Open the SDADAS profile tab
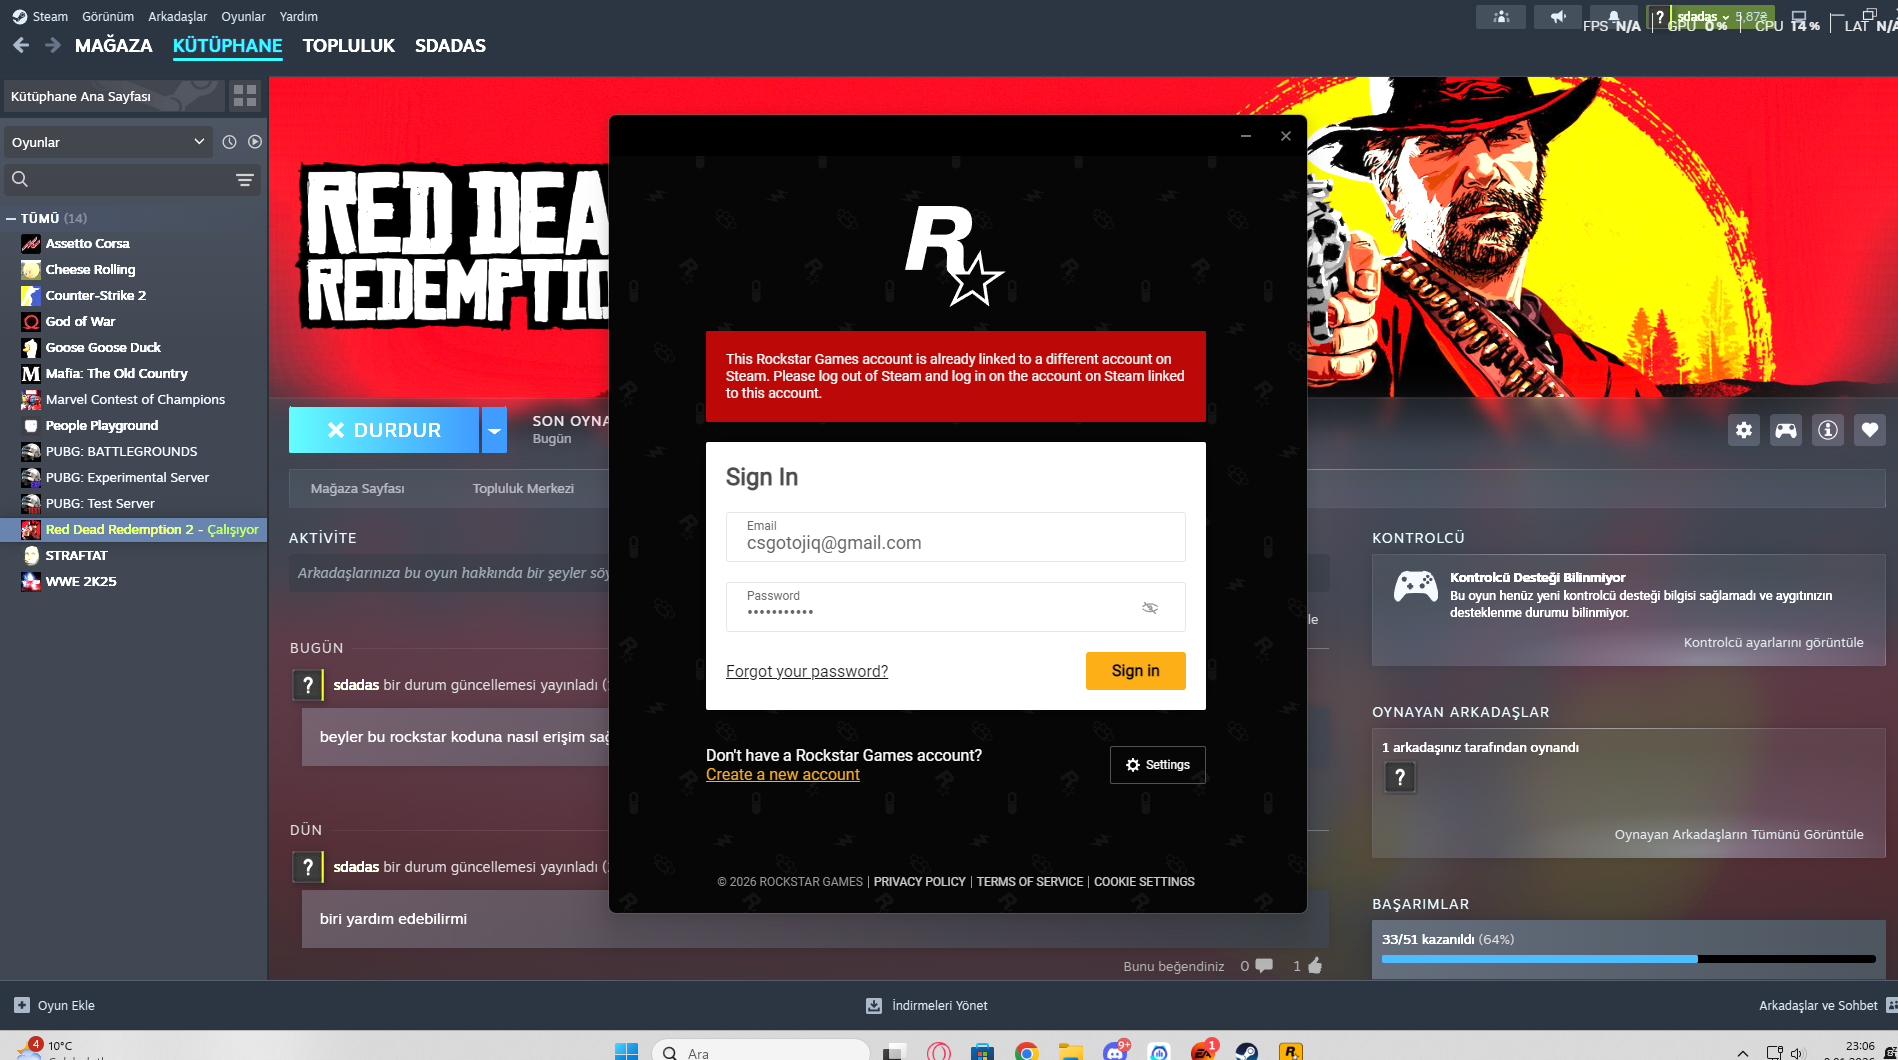 pyautogui.click(x=450, y=45)
